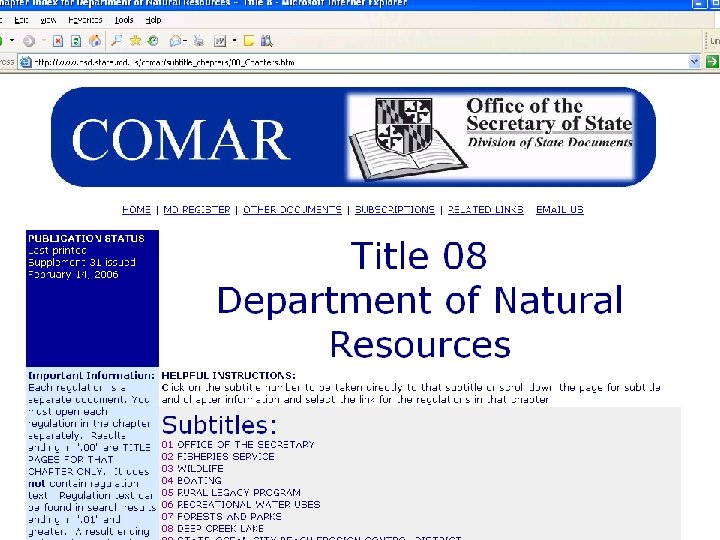720x540 pixels.
Task: Click the HOME navigation link
Action: (x=136, y=210)
